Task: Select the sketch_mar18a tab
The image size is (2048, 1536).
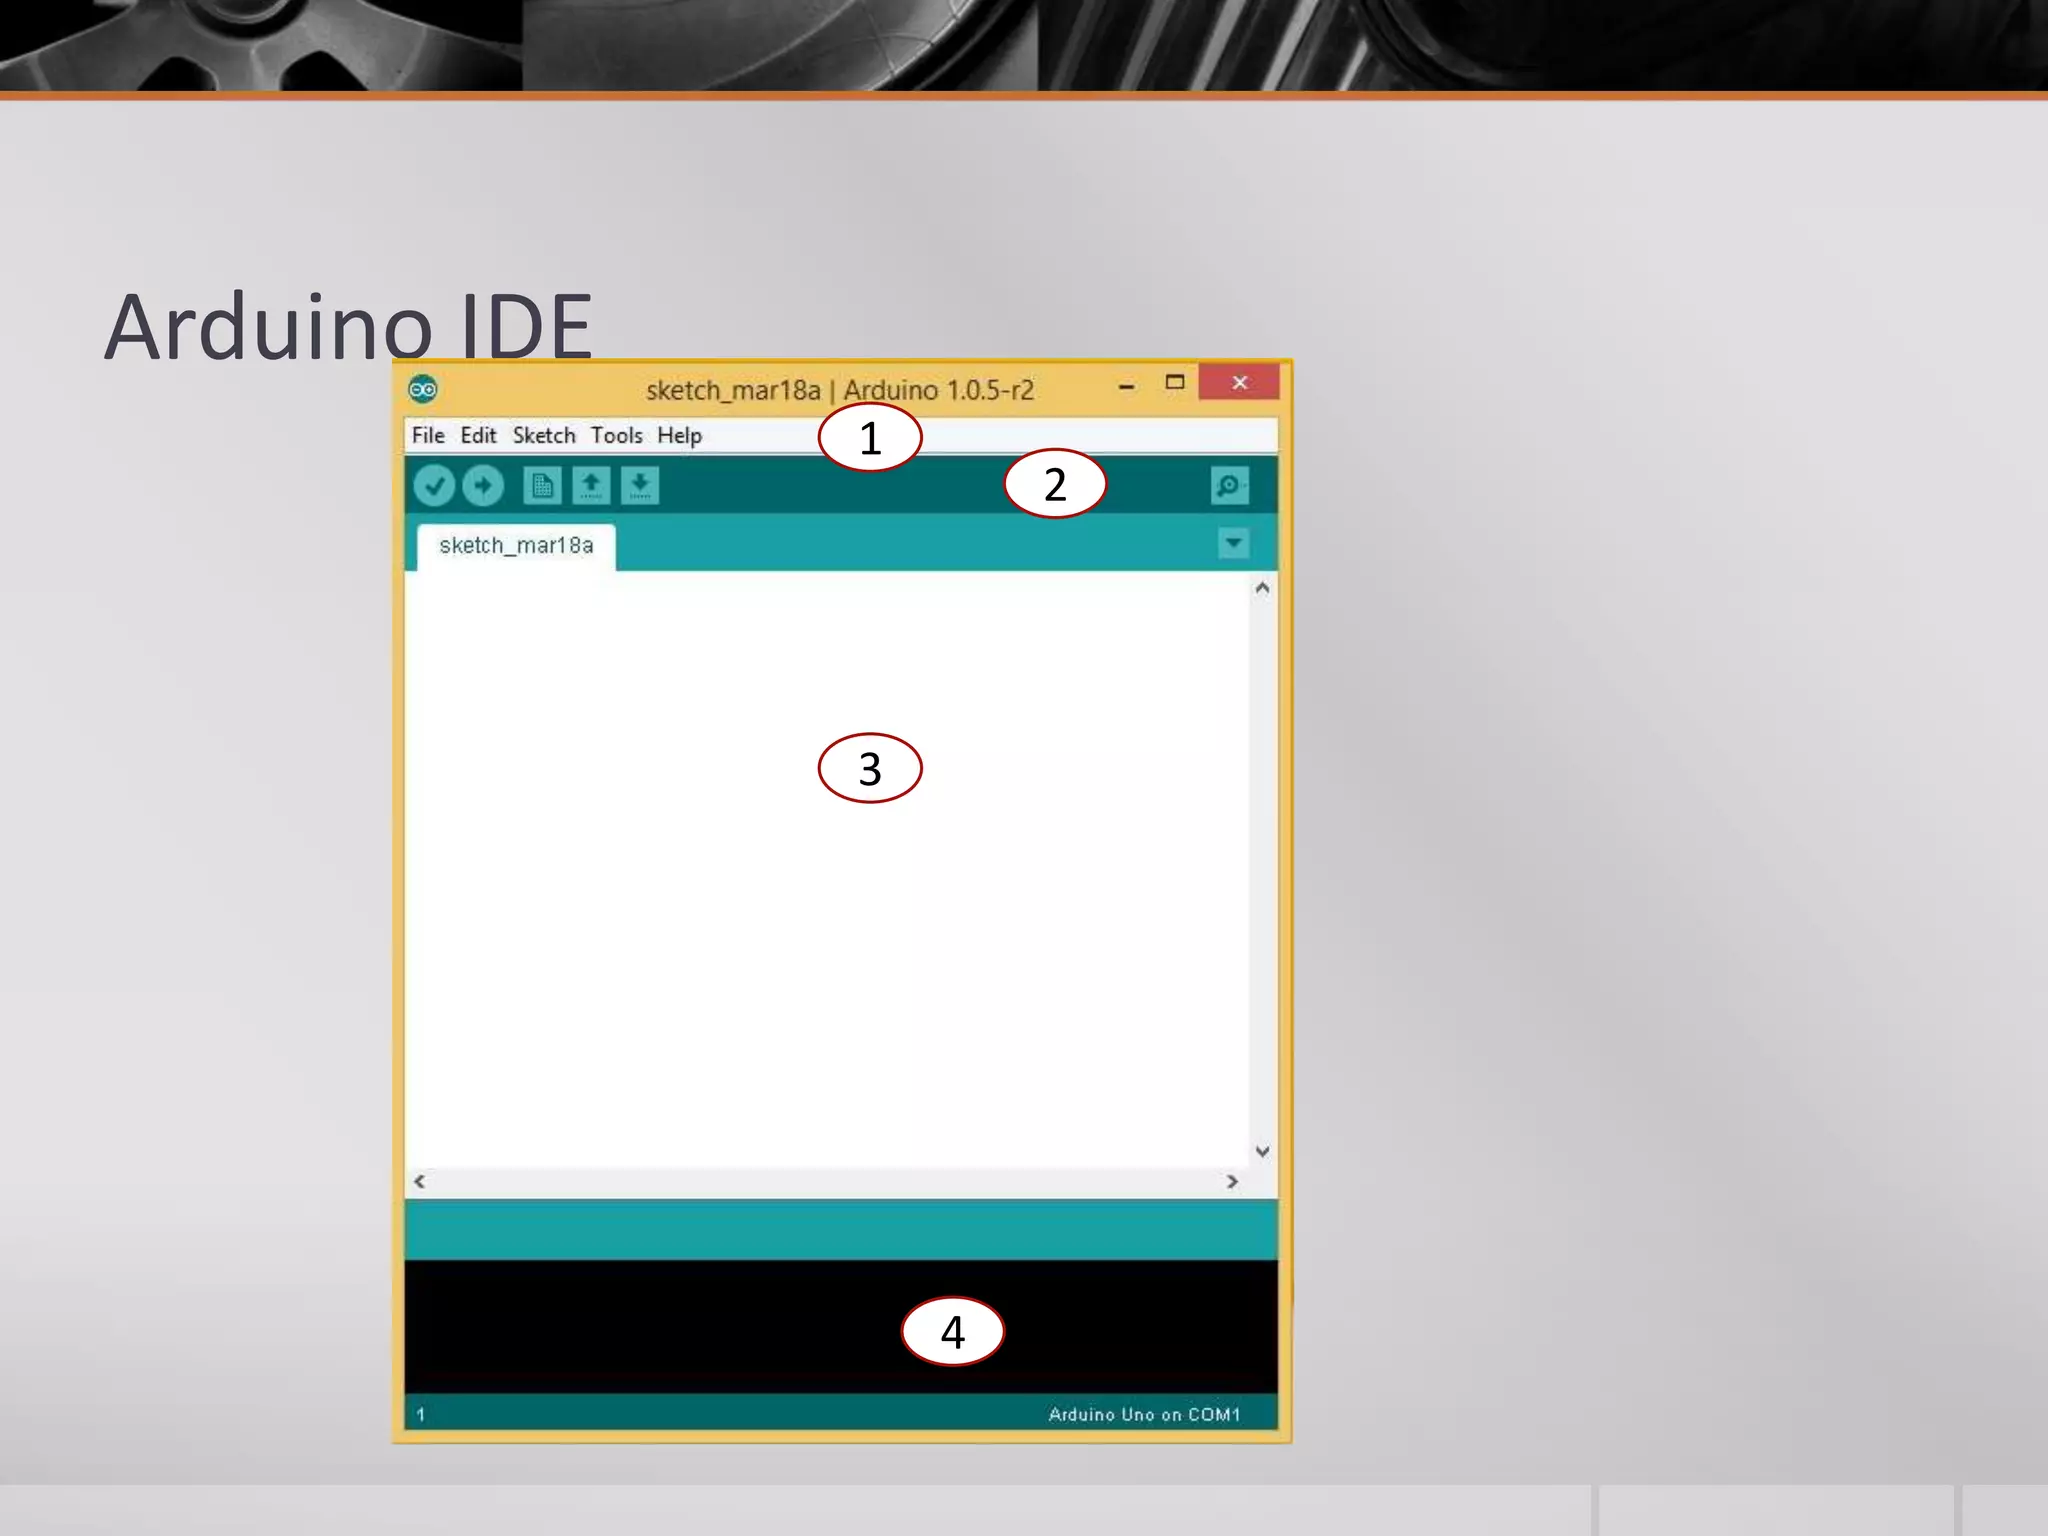Action: 516,546
